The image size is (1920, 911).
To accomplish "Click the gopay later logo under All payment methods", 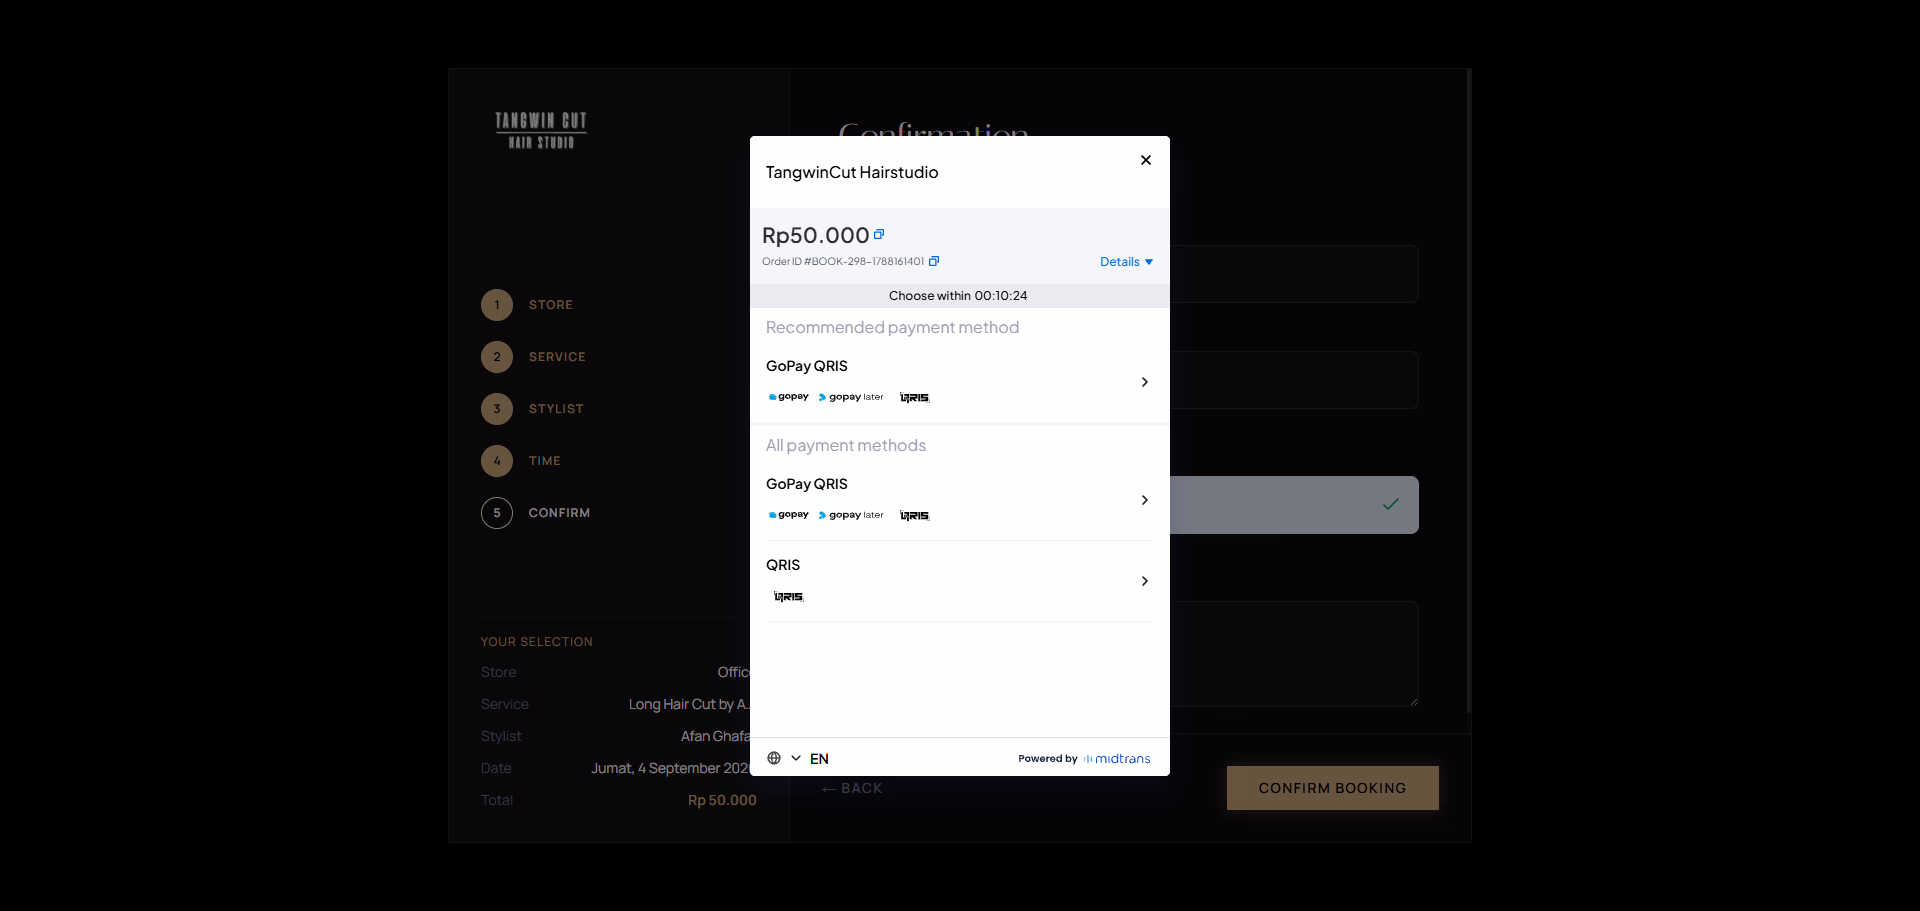I will pyautogui.click(x=851, y=515).
